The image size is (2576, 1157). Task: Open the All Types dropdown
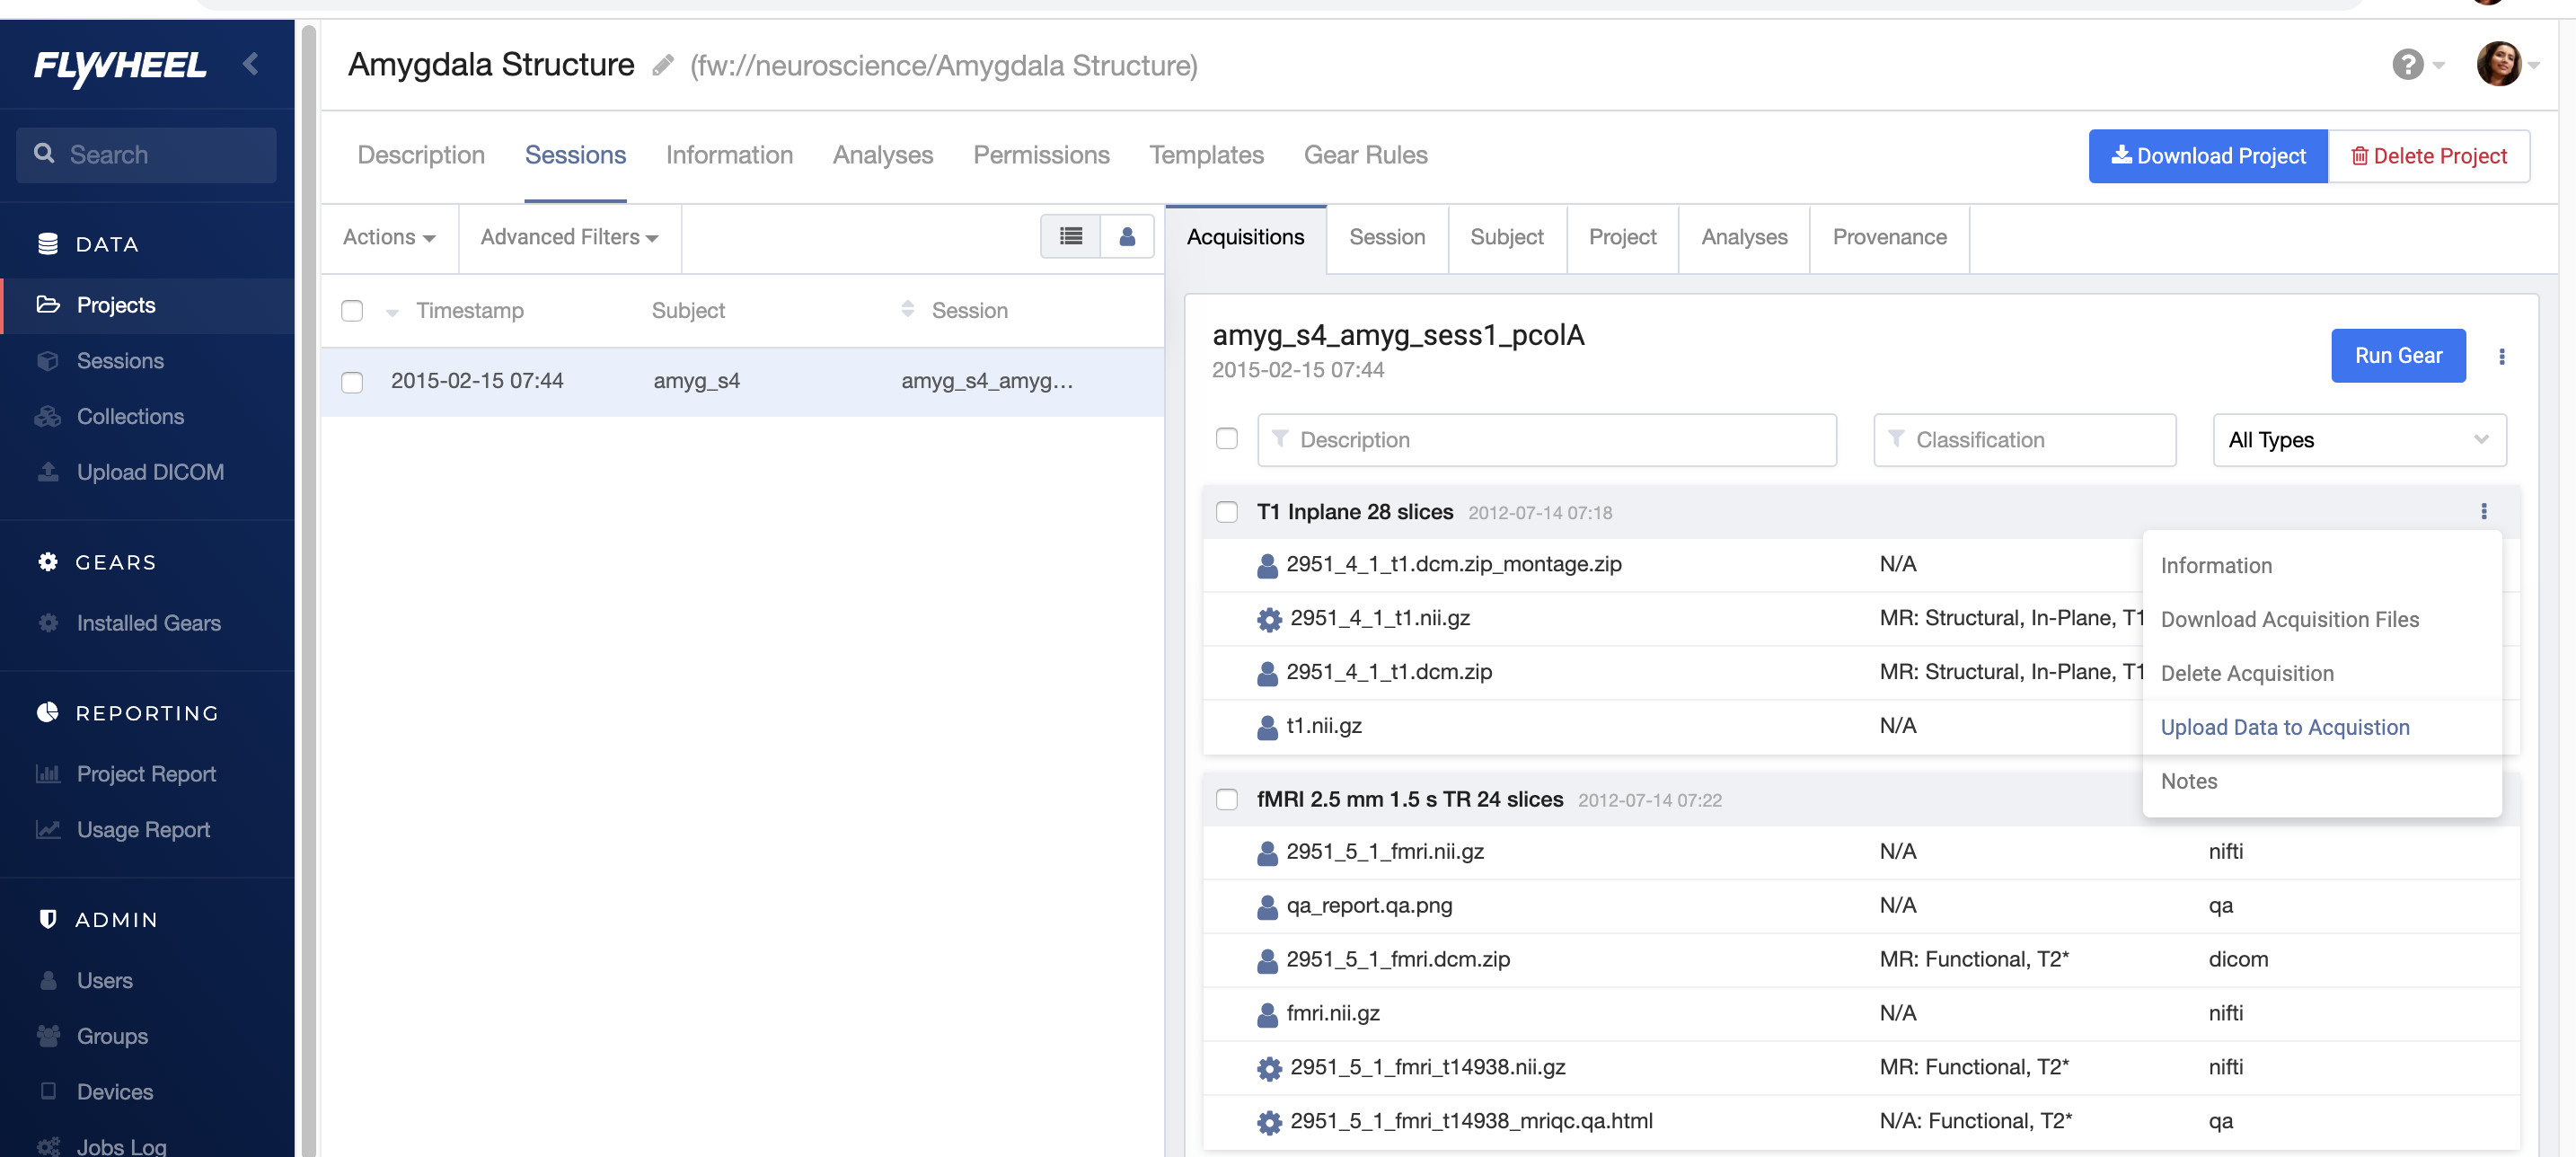[2359, 440]
